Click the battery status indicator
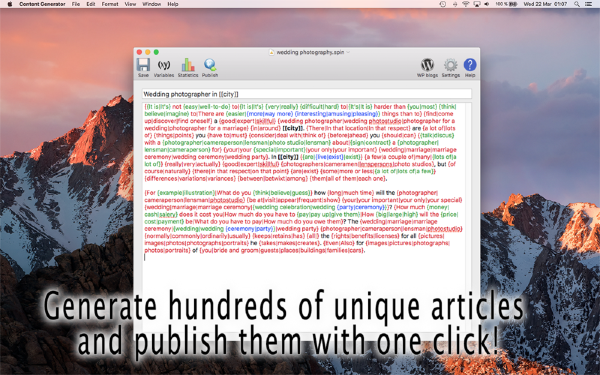 click(x=507, y=4)
